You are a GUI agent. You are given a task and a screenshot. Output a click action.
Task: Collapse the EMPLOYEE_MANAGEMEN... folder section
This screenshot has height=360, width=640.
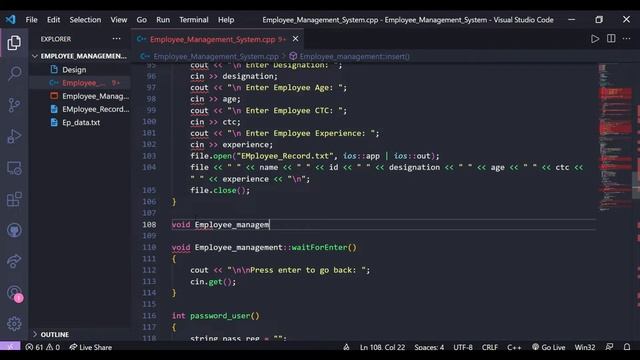pyautogui.click(x=80, y=56)
